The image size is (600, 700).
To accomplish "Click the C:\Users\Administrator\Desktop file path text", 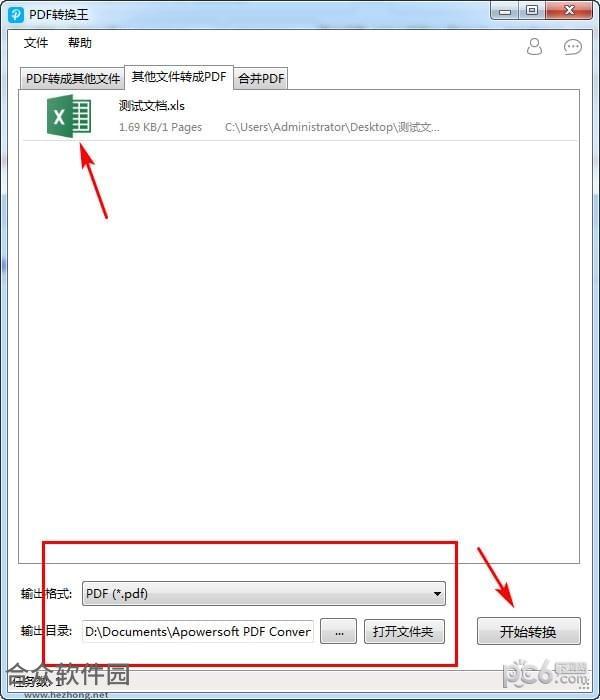I will point(332,127).
